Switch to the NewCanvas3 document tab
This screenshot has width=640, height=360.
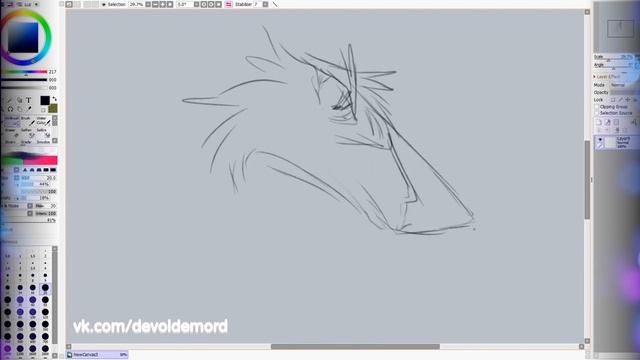tap(98, 355)
